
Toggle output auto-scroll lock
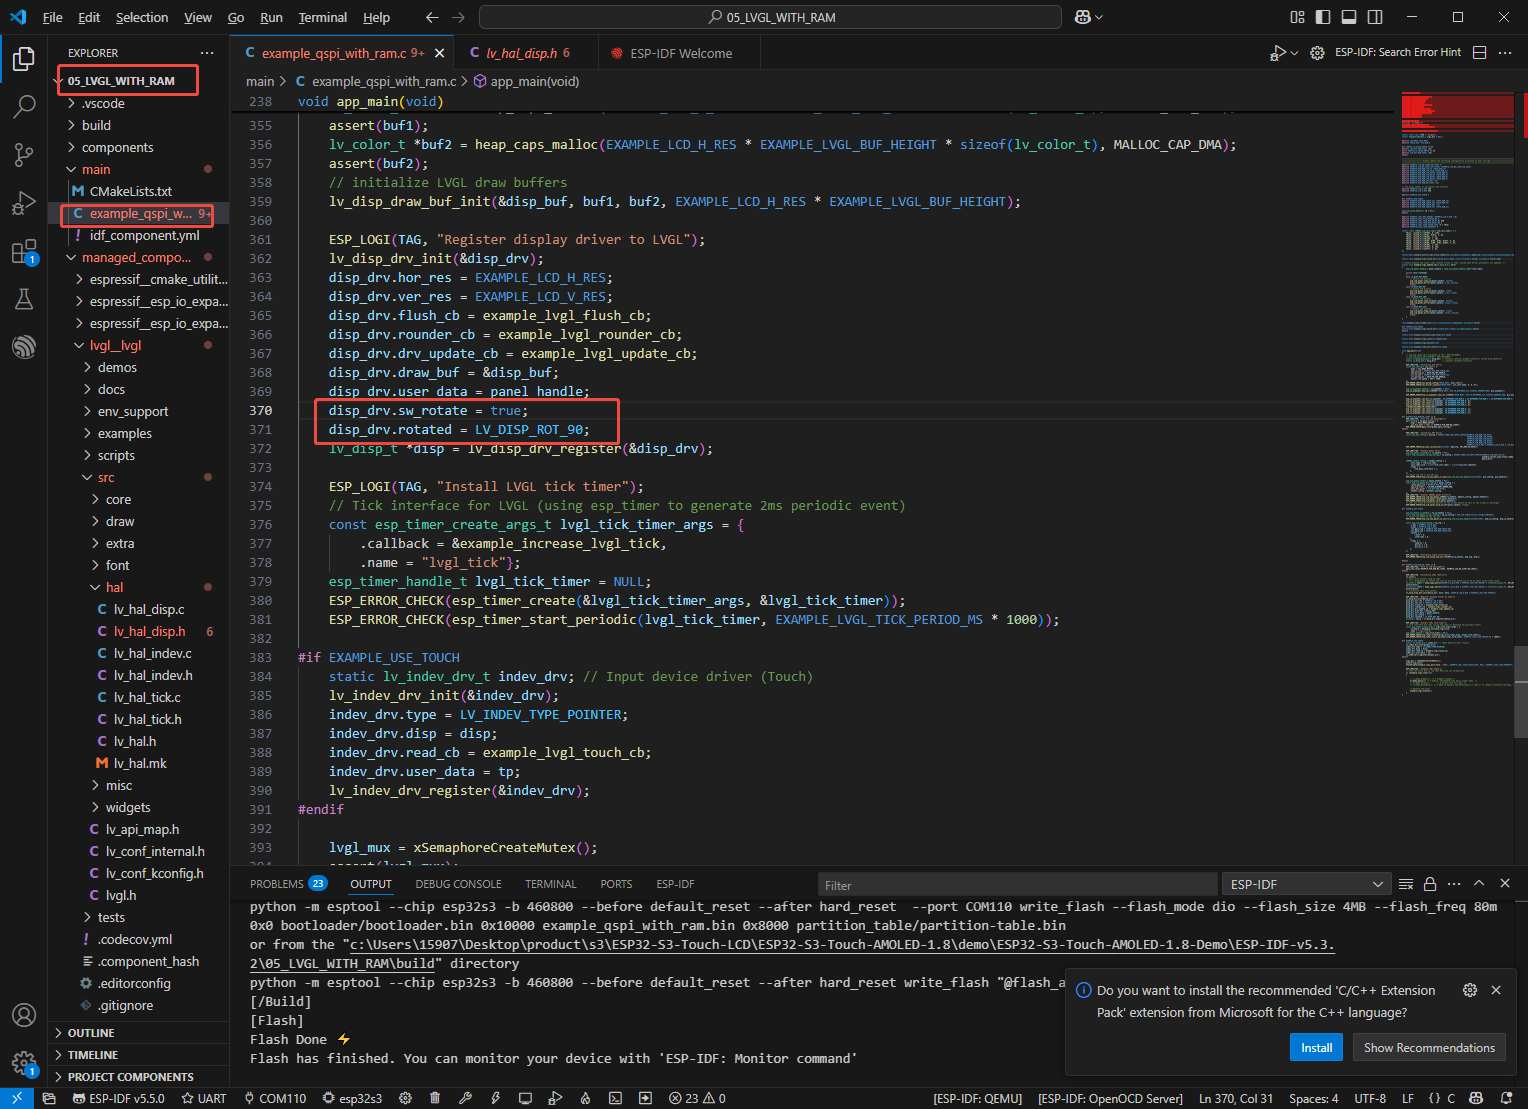pyautogui.click(x=1430, y=884)
